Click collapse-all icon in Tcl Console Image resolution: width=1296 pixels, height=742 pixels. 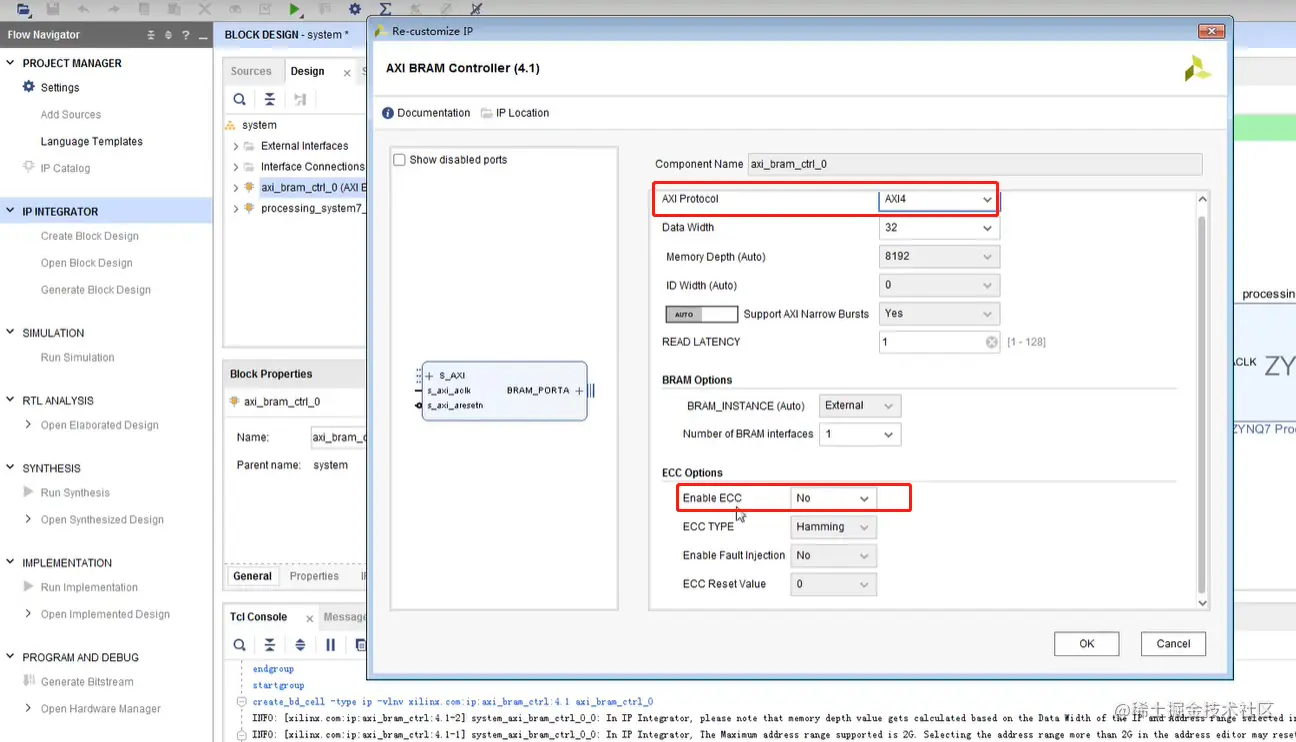[270, 645]
